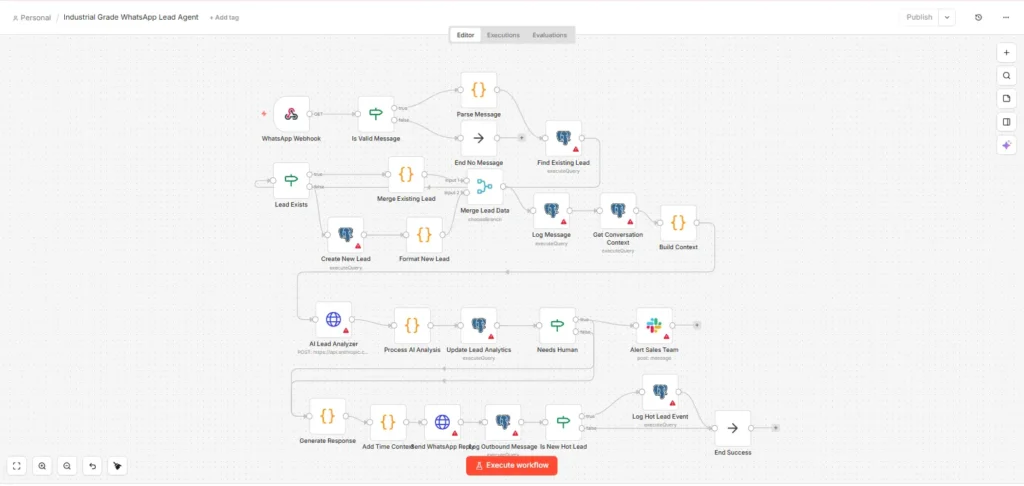Viewport: 1024px width, 486px height.
Task: Click the tidy up workflow broom icon
Action: click(117, 466)
